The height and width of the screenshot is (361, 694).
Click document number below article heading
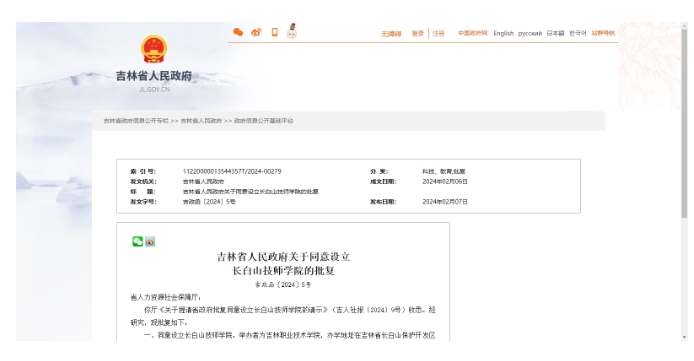[283, 284]
